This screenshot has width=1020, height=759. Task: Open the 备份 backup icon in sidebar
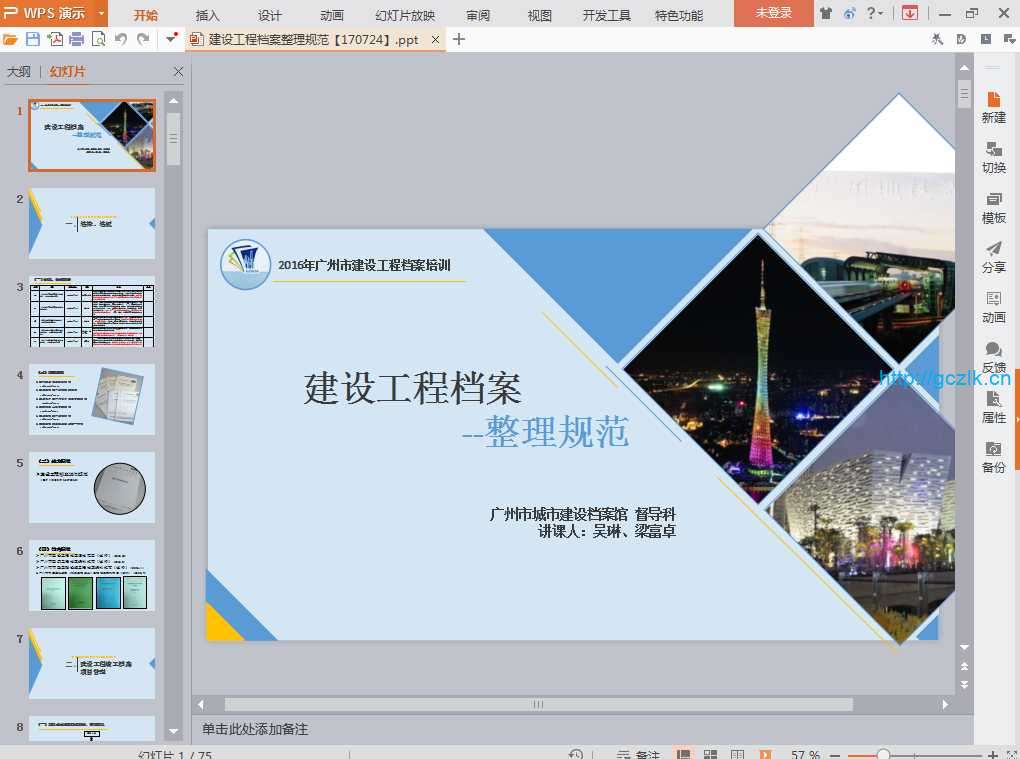pos(993,457)
